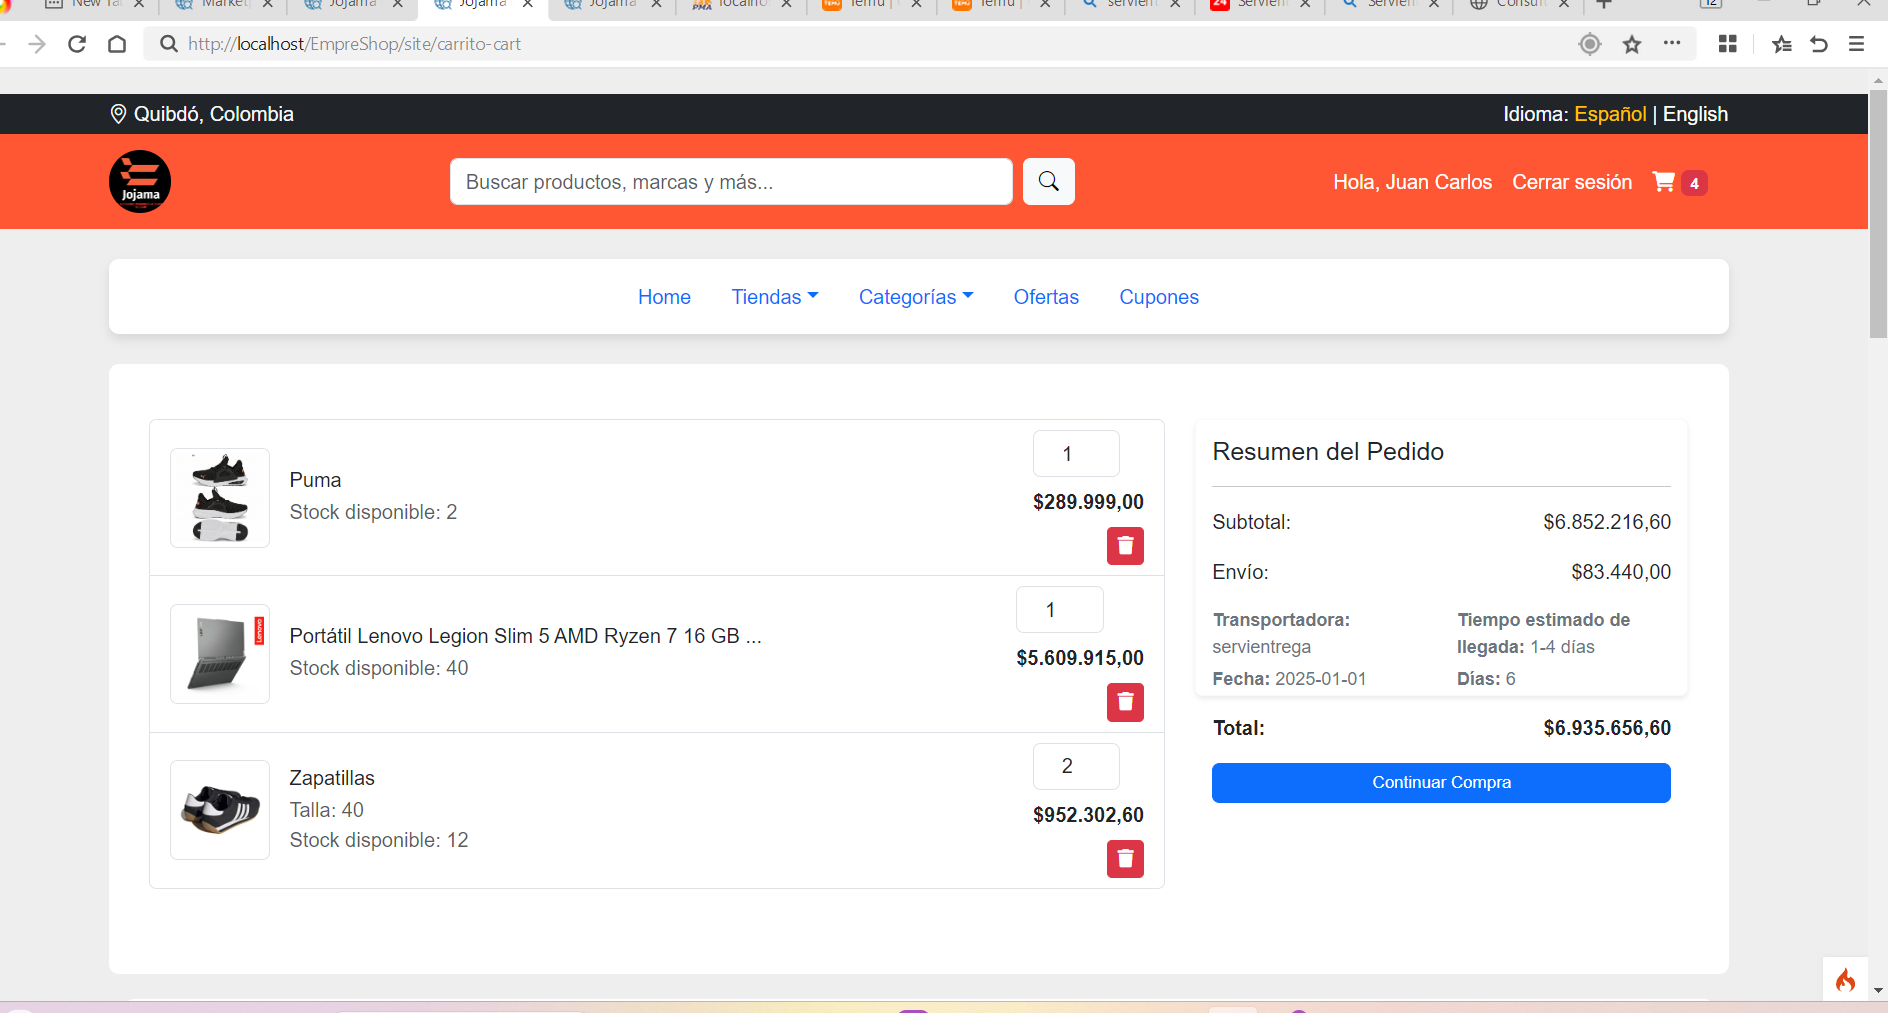This screenshot has height=1013, width=1888.
Task: Click the browser home icon
Action: click(x=117, y=44)
